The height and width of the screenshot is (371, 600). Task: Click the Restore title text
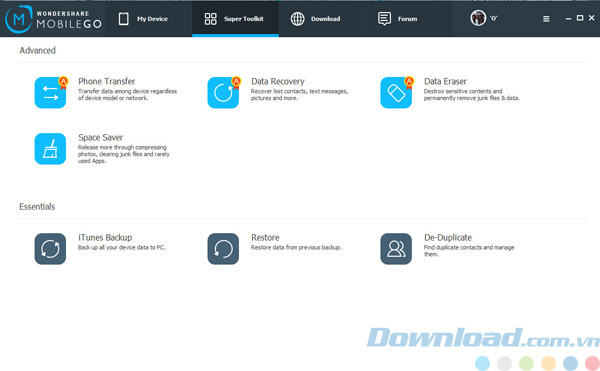coord(265,238)
